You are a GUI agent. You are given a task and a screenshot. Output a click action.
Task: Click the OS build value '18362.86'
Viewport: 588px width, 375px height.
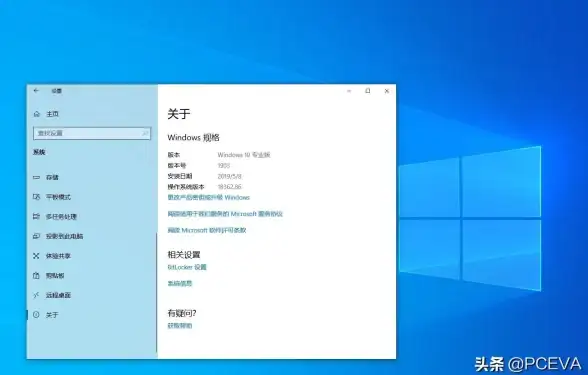click(230, 187)
